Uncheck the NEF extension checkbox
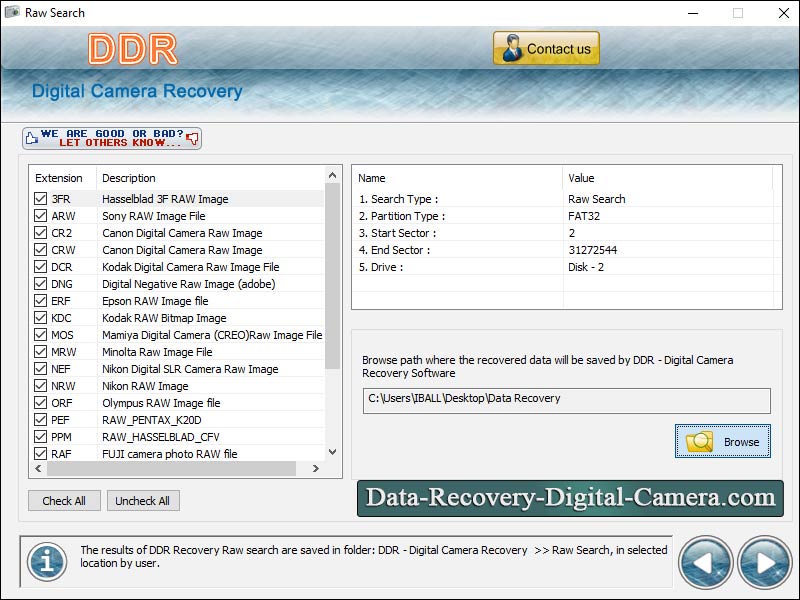Viewport: 800px width, 600px height. pos(40,368)
